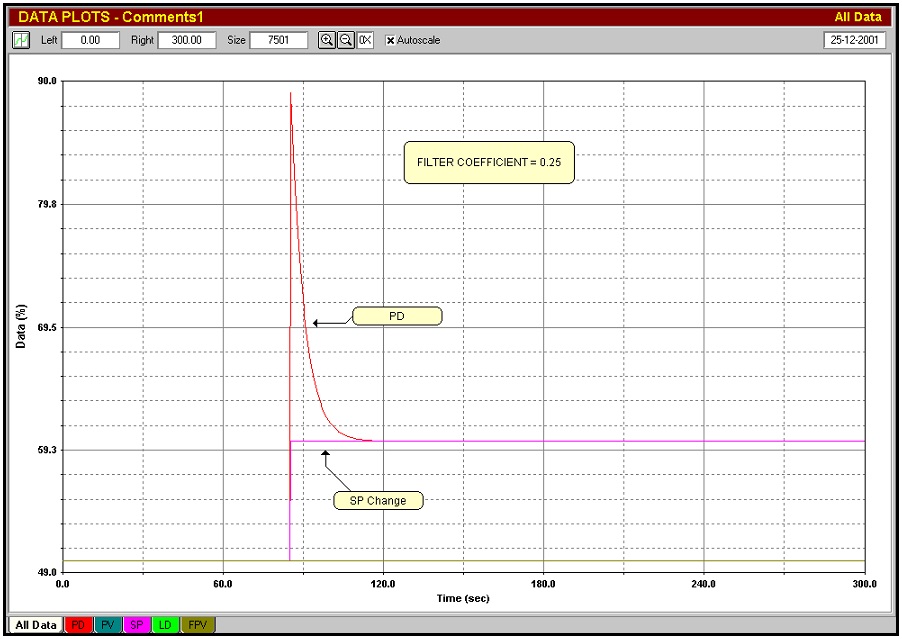The width and height of the screenshot is (902, 639).
Task: Click the FILTER COEFFICIENT annotation
Action: point(489,162)
